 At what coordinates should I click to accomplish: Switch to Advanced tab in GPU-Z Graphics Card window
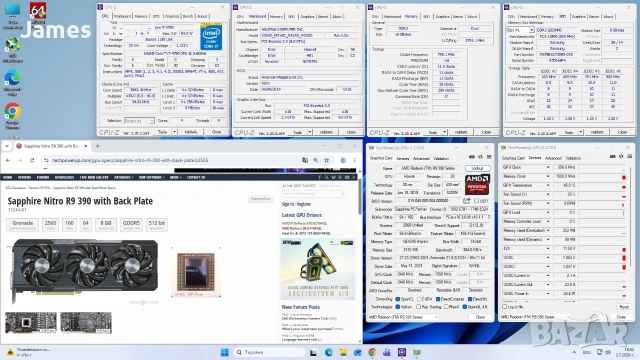pyautogui.click(x=421, y=158)
